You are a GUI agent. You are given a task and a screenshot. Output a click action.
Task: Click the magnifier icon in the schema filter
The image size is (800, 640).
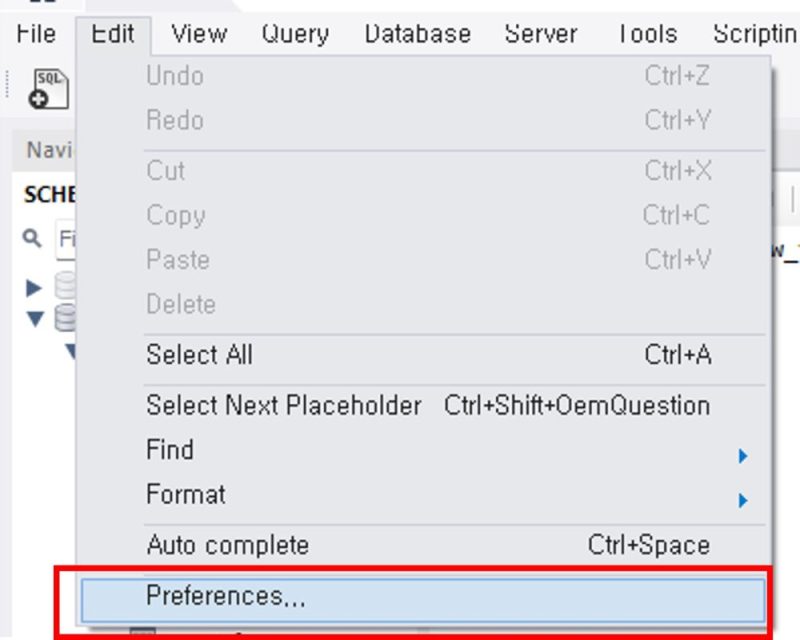[30, 239]
